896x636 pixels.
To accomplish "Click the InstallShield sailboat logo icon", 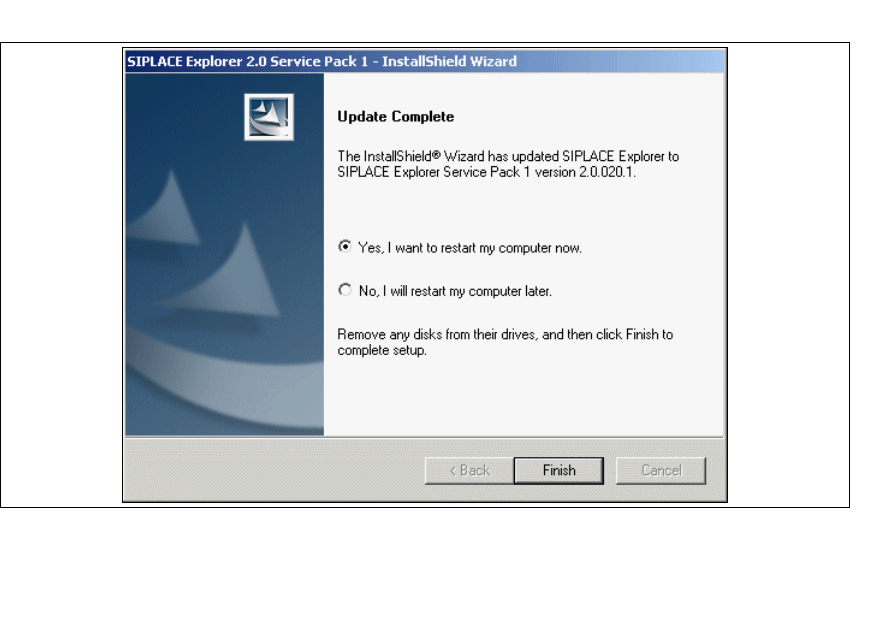I will point(269,117).
